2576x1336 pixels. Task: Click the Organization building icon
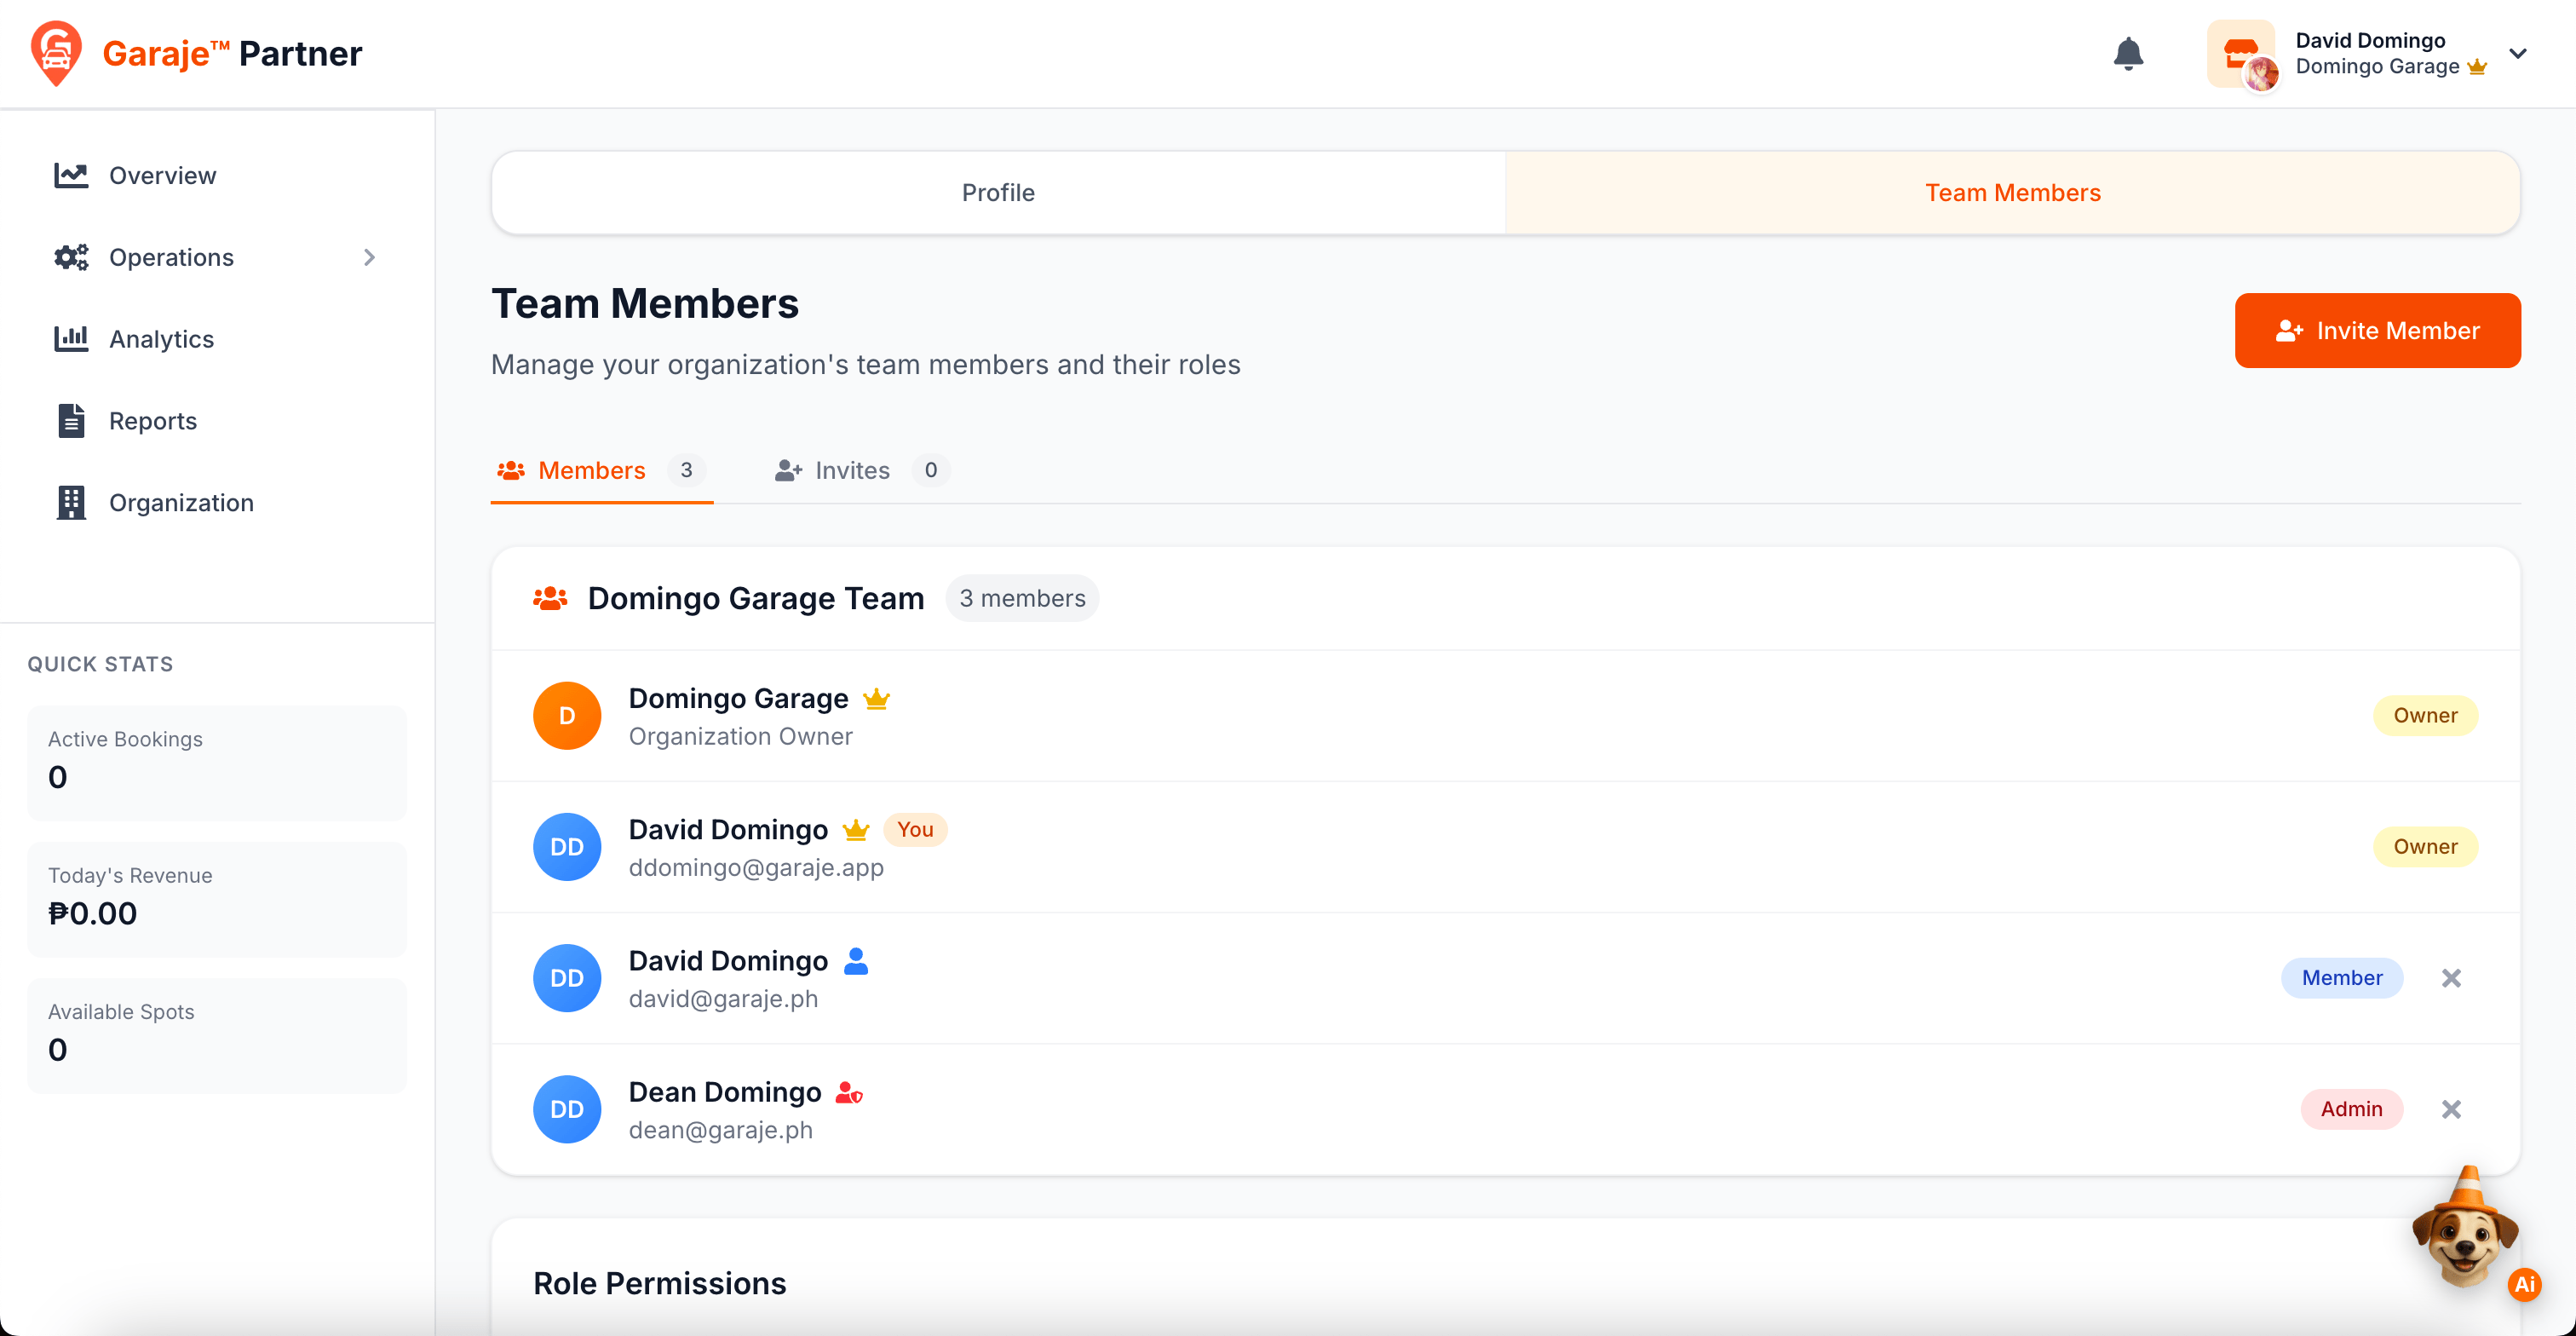tap(71, 503)
